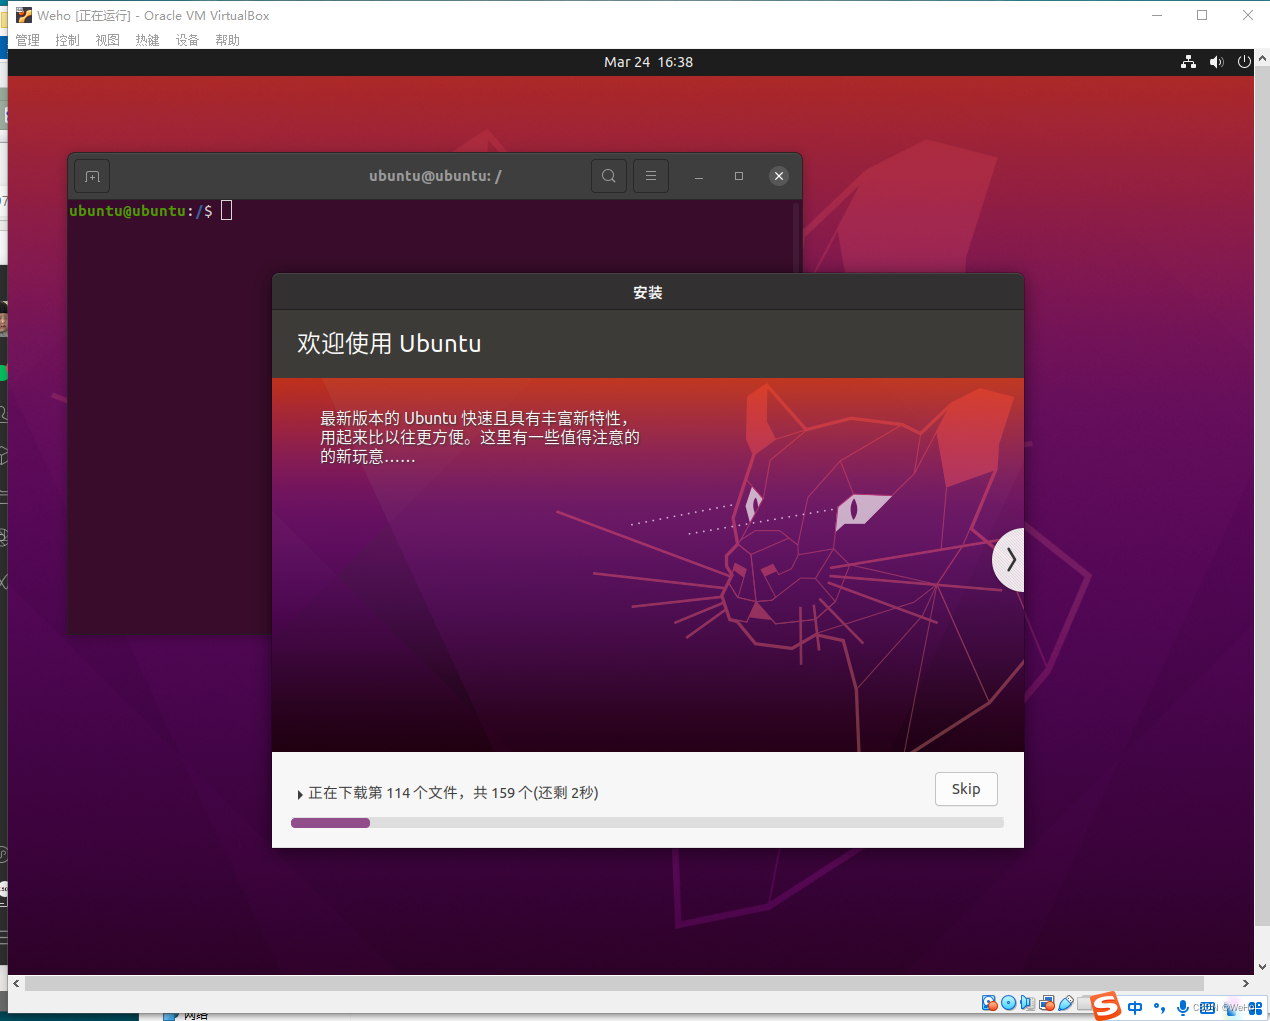The width and height of the screenshot is (1270, 1021).
Task: Click the VirtualBox audio status icon
Action: coord(1027,1003)
